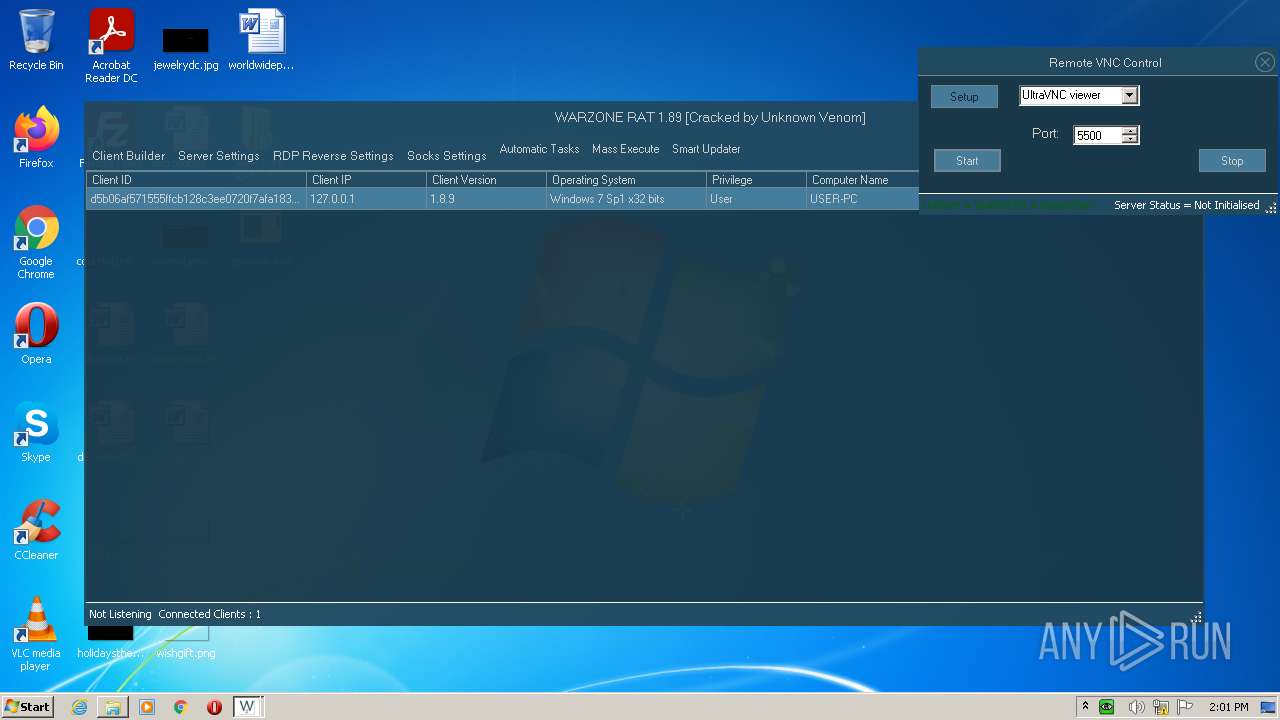The height and width of the screenshot is (720, 1280).
Task: Open Windows Explorer in the taskbar
Action: click(x=113, y=707)
